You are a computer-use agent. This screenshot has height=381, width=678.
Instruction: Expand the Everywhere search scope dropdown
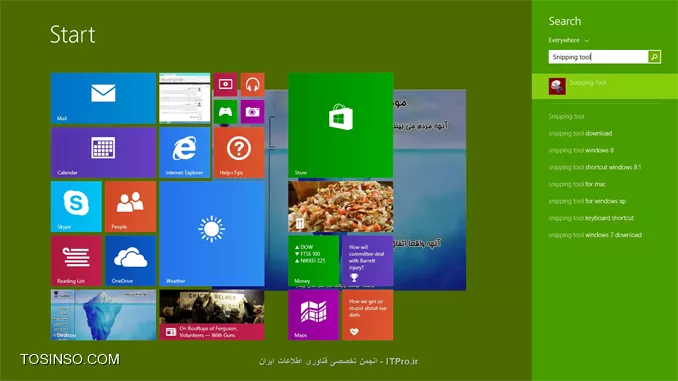click(x=569, y=40)
